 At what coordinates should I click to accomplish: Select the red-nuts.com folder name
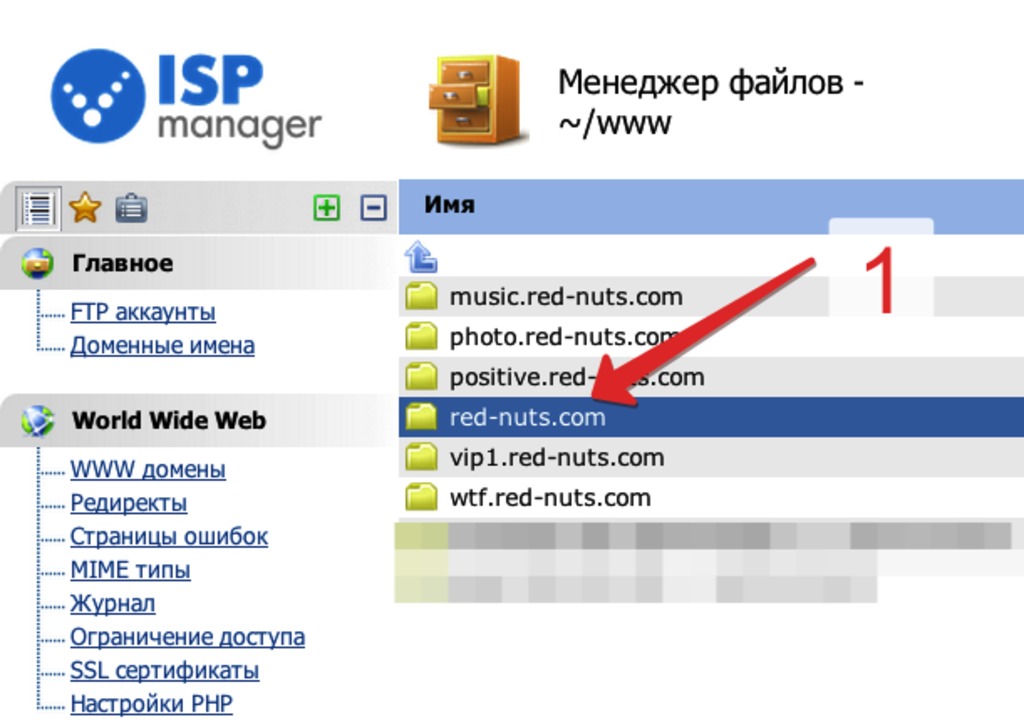(528, 417)
